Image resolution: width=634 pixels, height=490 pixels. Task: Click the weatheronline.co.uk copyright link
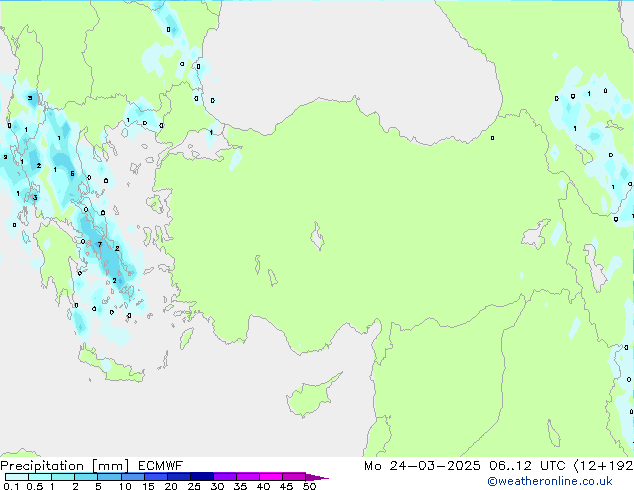[550, 481]
